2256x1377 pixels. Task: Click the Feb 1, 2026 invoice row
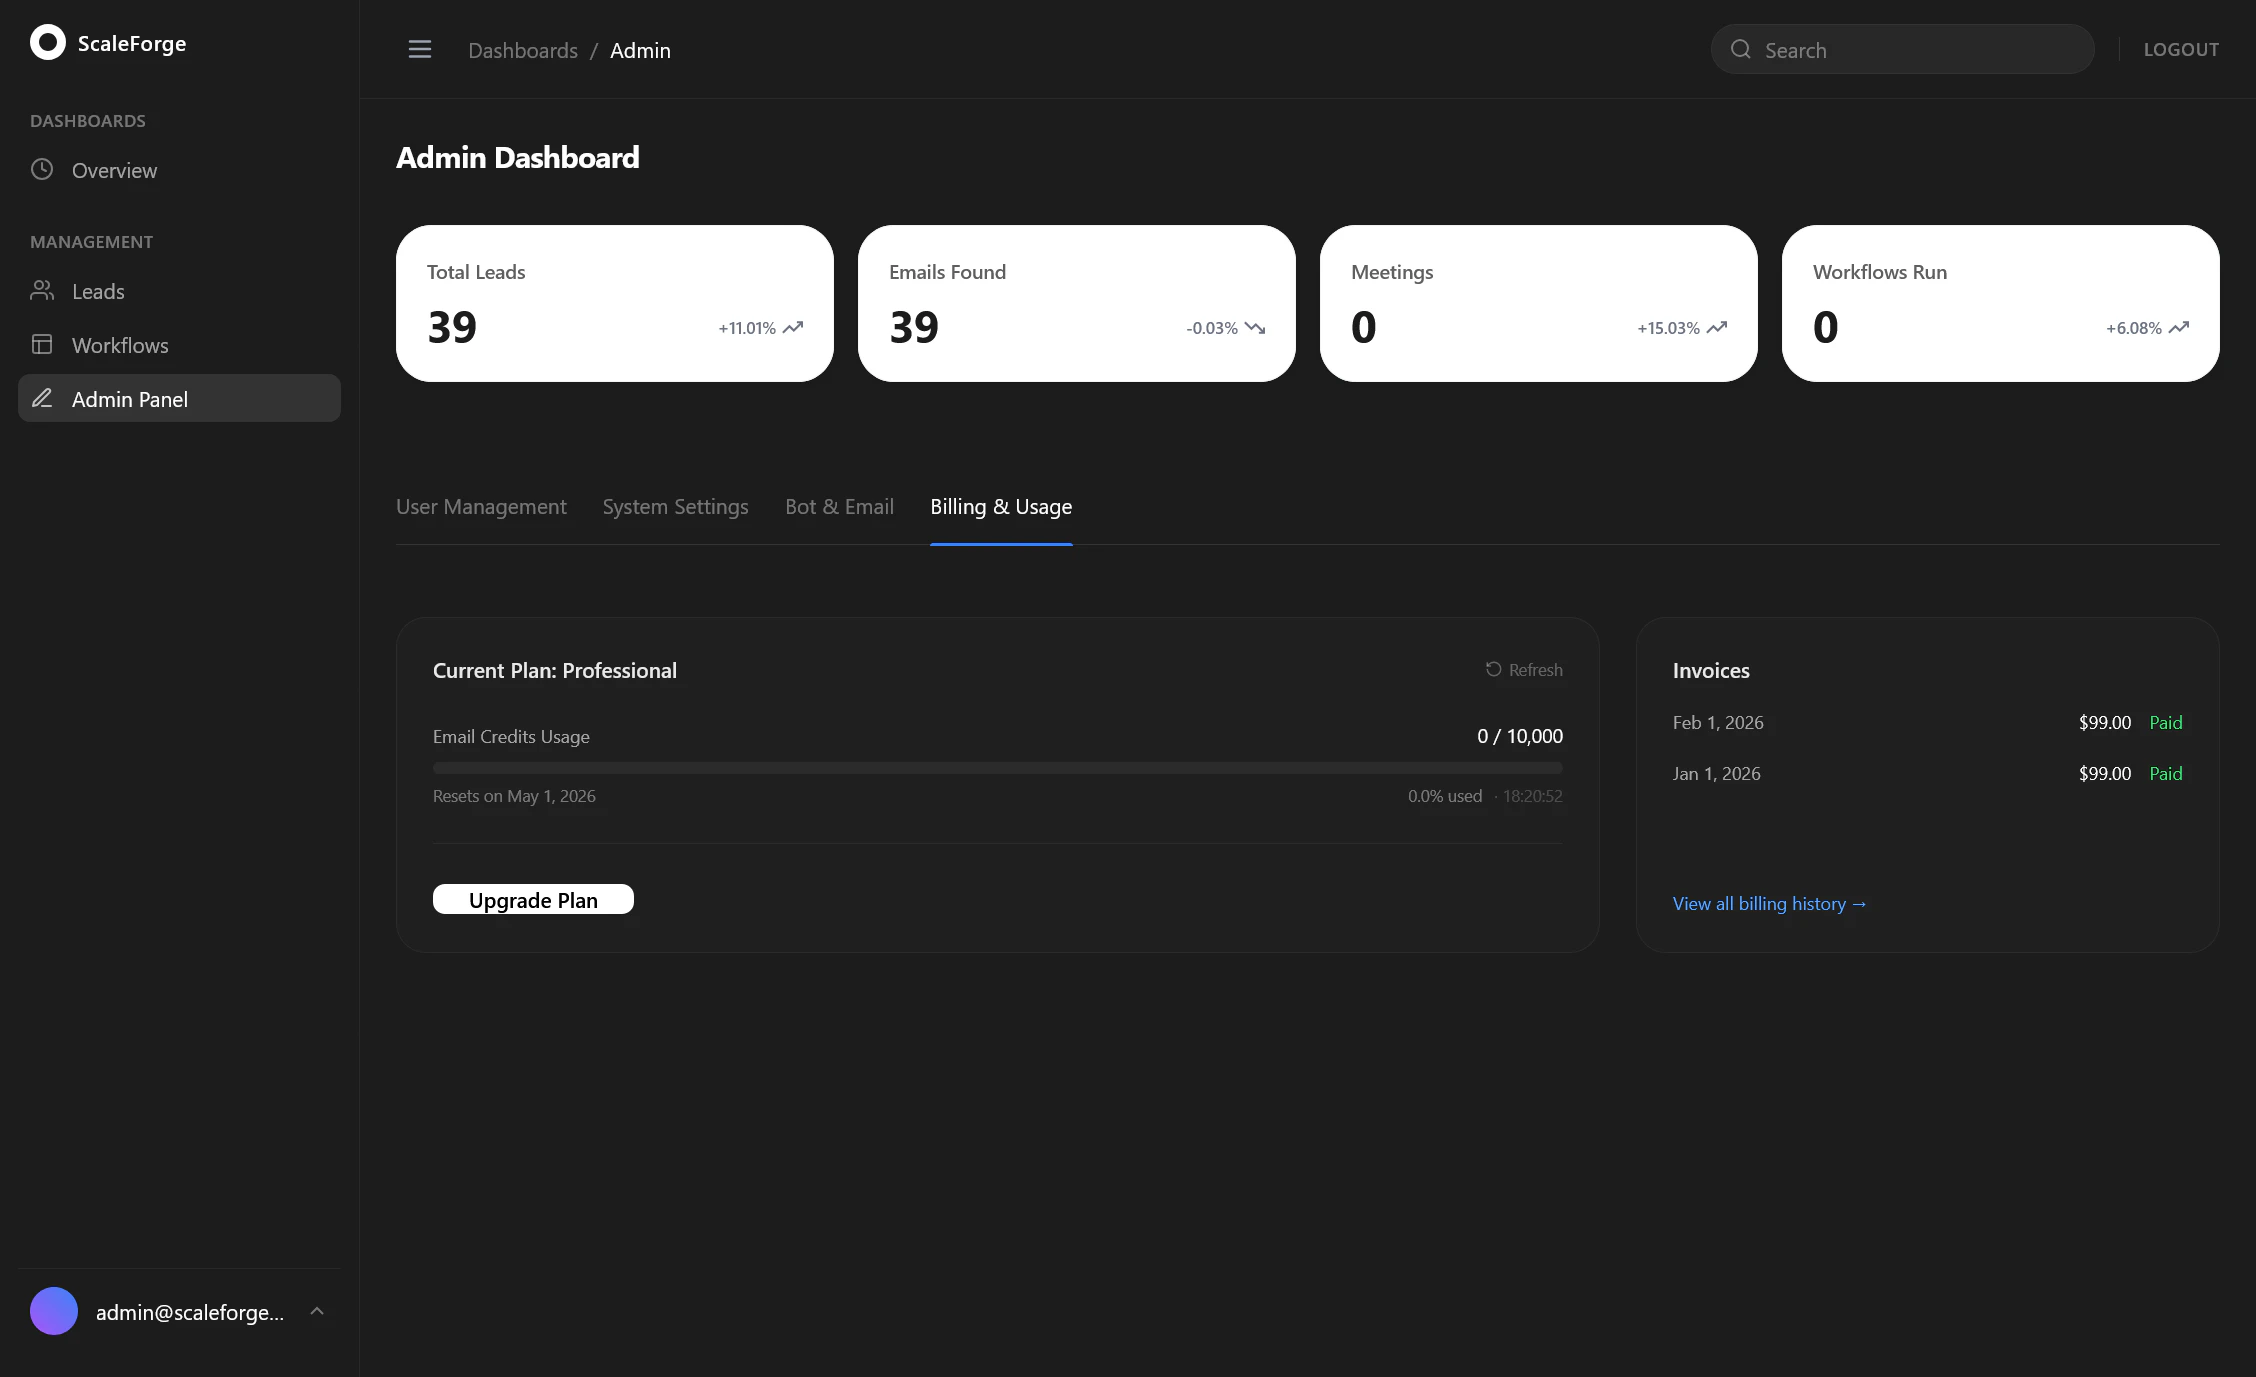1928,723
